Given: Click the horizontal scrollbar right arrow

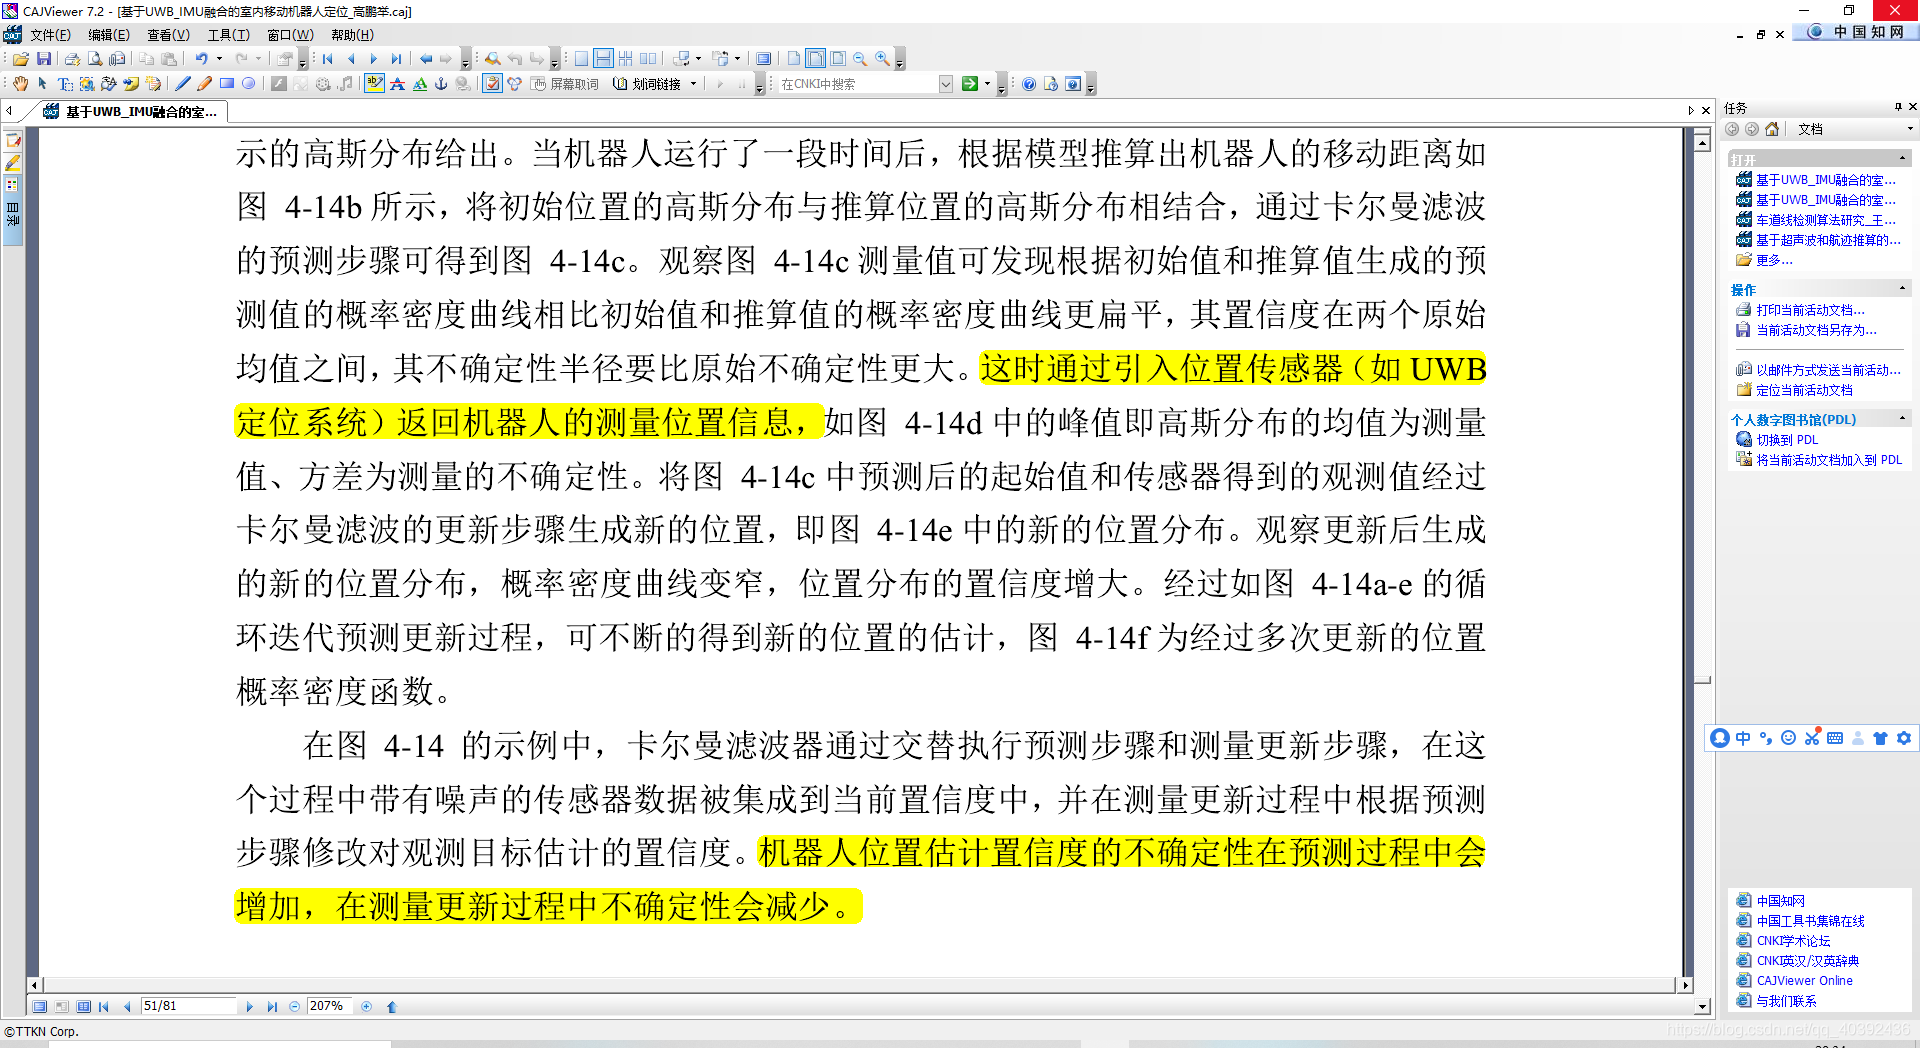Looking at the screenshot, I should [x=1686, y=985].
